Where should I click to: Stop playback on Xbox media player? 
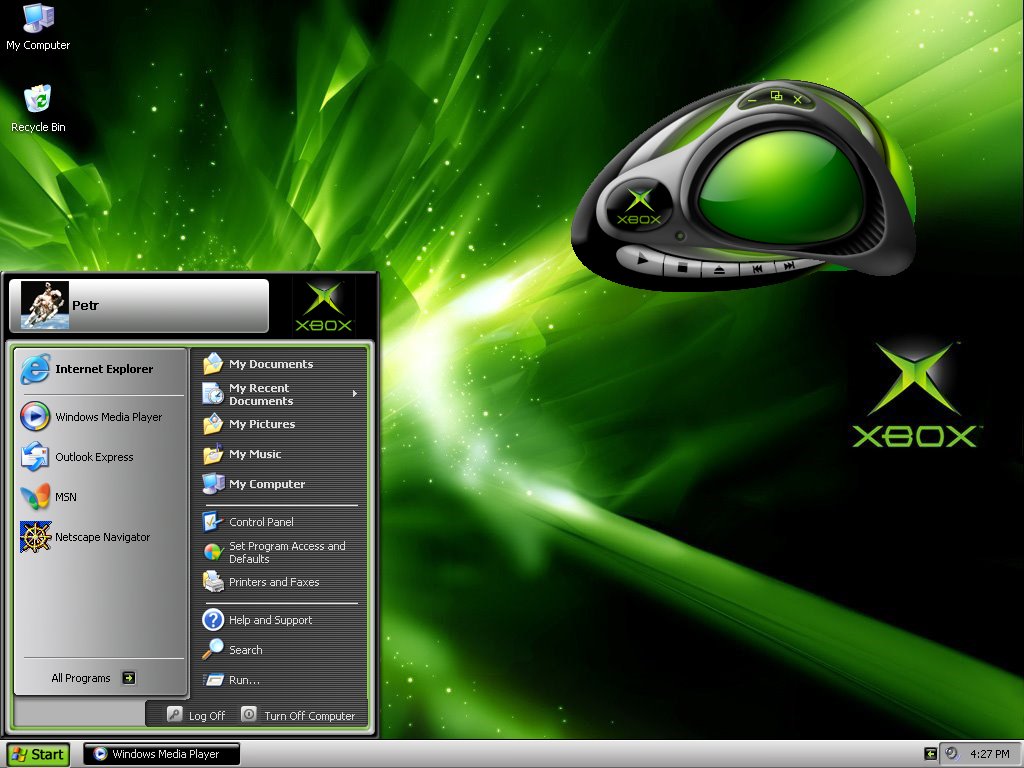click(x=682, y=267)
